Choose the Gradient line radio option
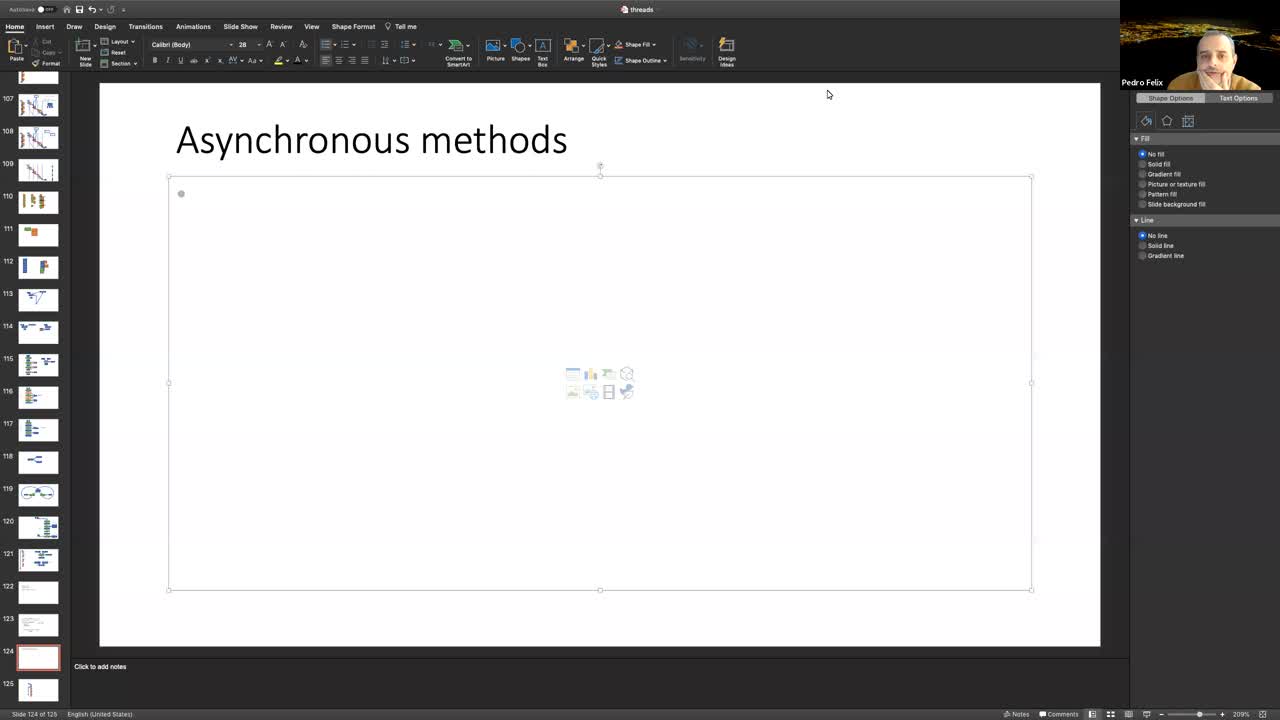The image size is (1280, 720). [1143, 256]
